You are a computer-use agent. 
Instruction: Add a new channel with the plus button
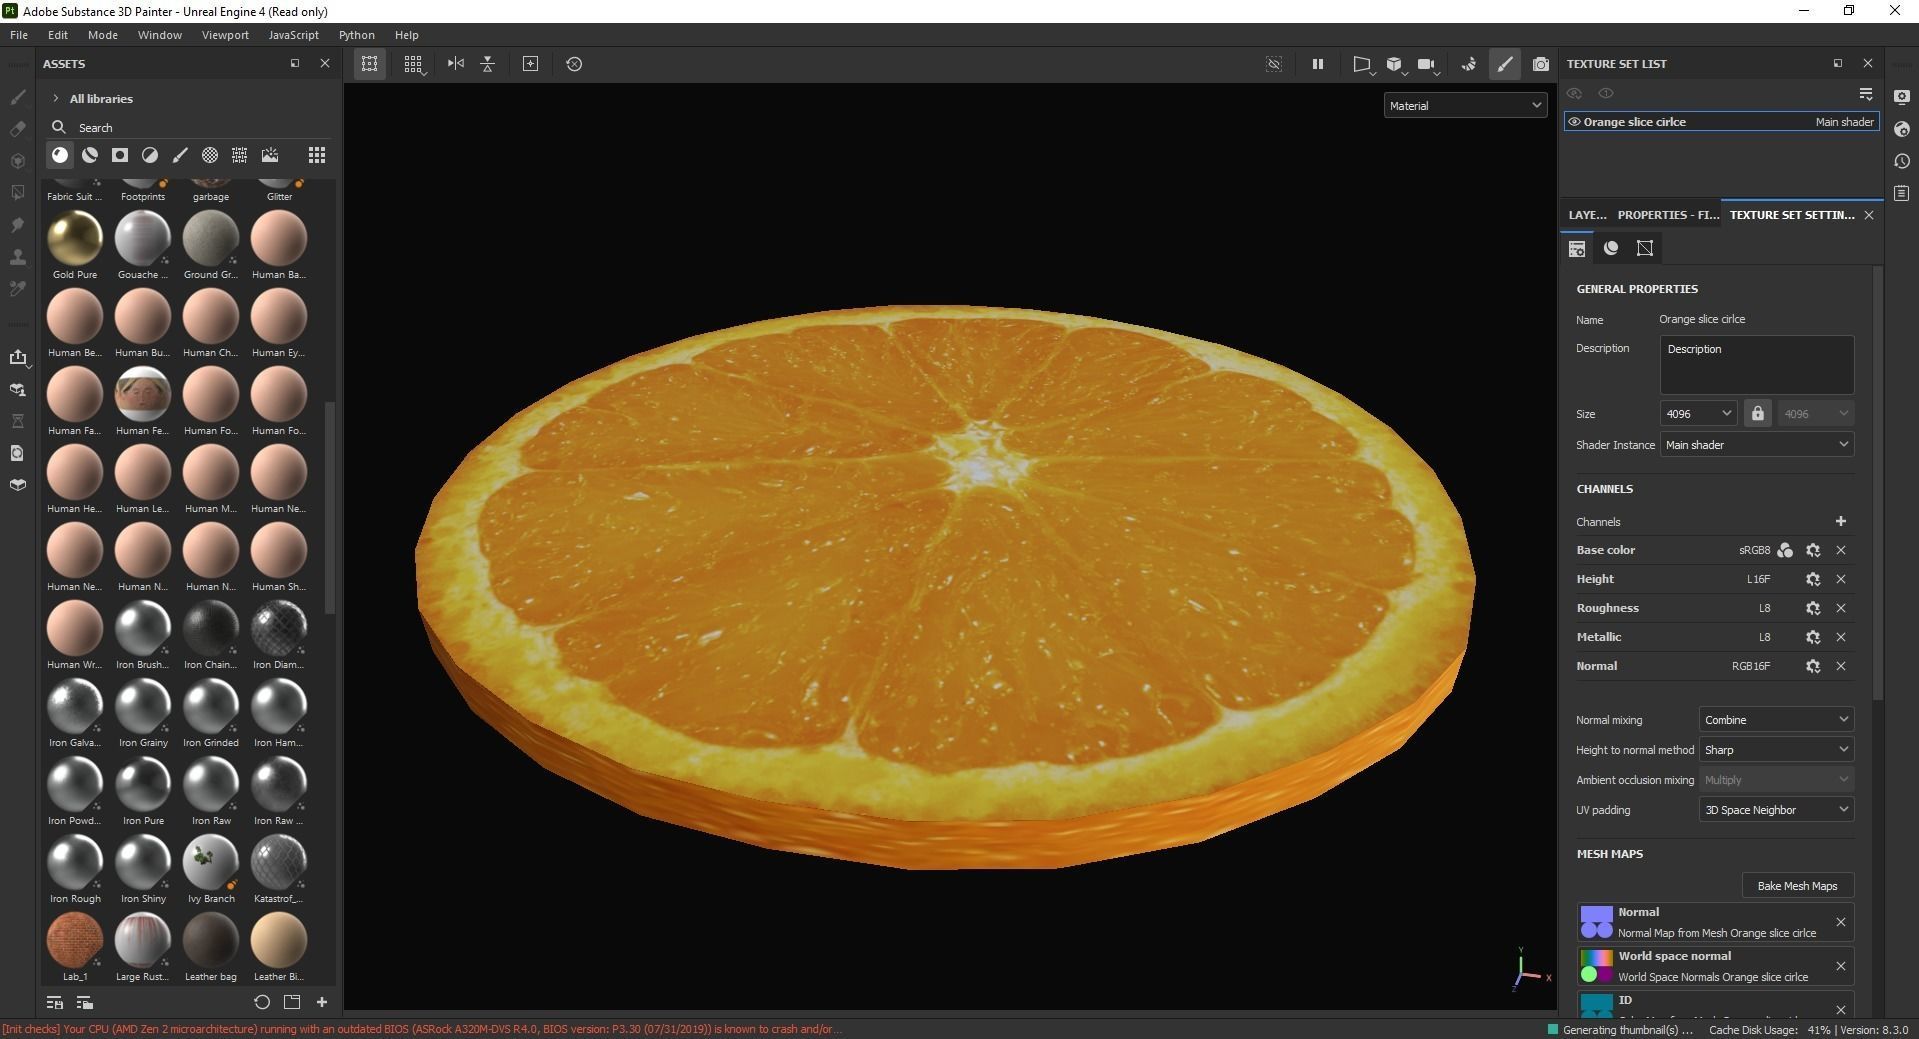1841,521
